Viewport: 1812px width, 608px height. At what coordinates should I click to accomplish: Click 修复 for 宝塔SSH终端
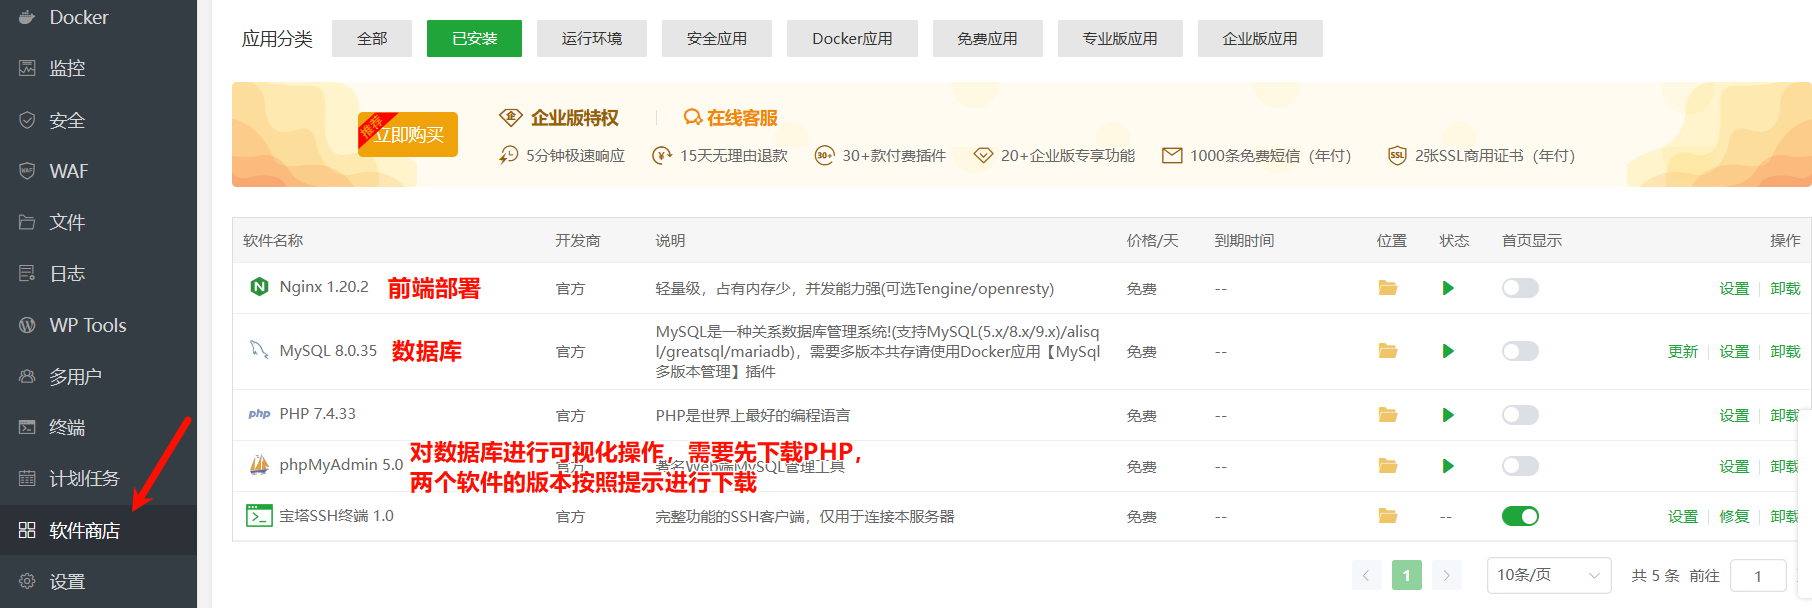tap(1734, 516)
